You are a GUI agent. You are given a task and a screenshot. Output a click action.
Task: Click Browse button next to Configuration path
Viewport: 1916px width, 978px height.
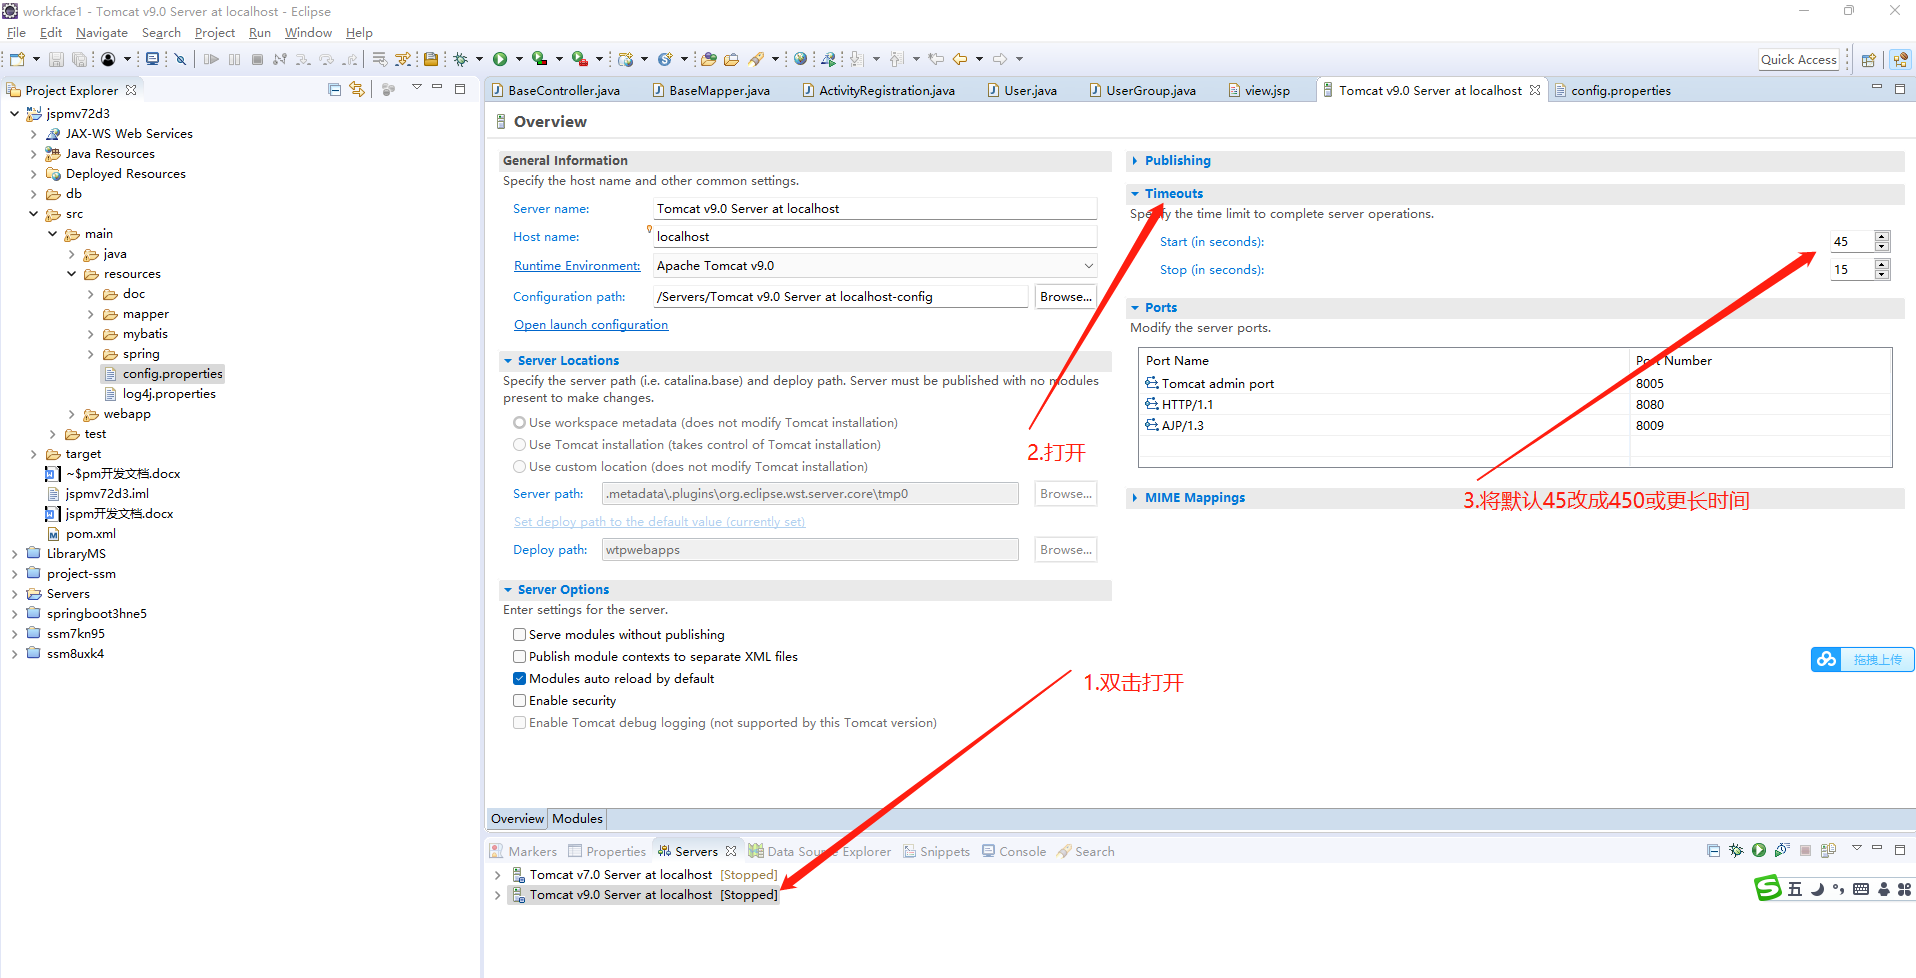1065,297
